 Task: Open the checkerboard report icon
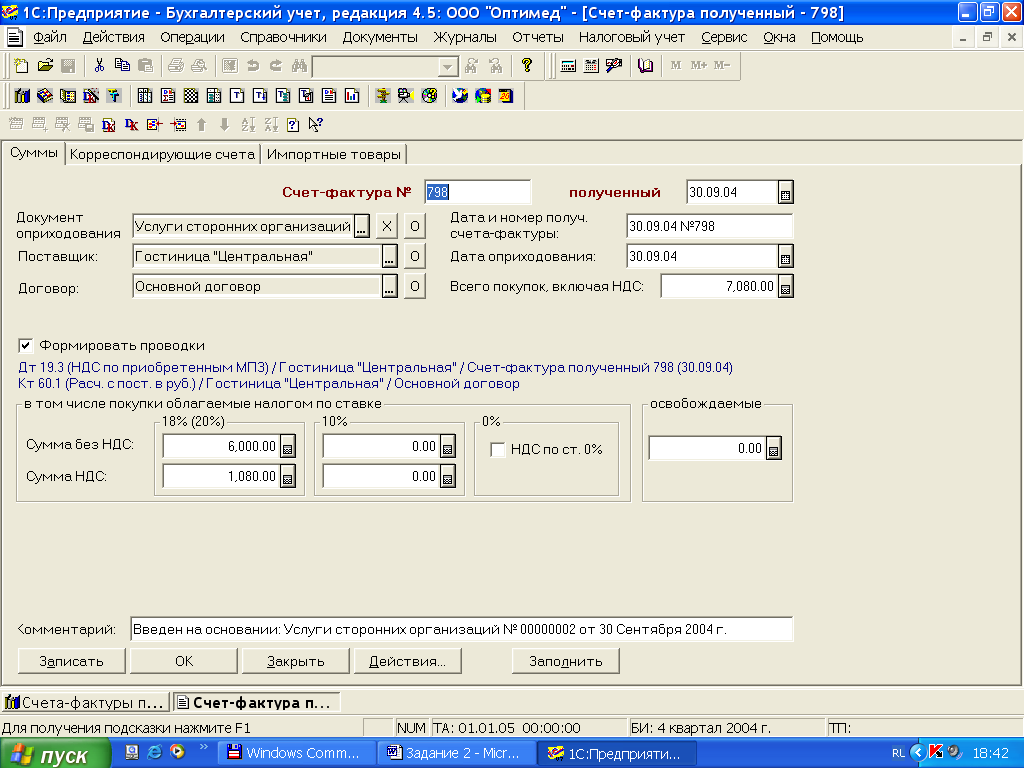[191, 96]
